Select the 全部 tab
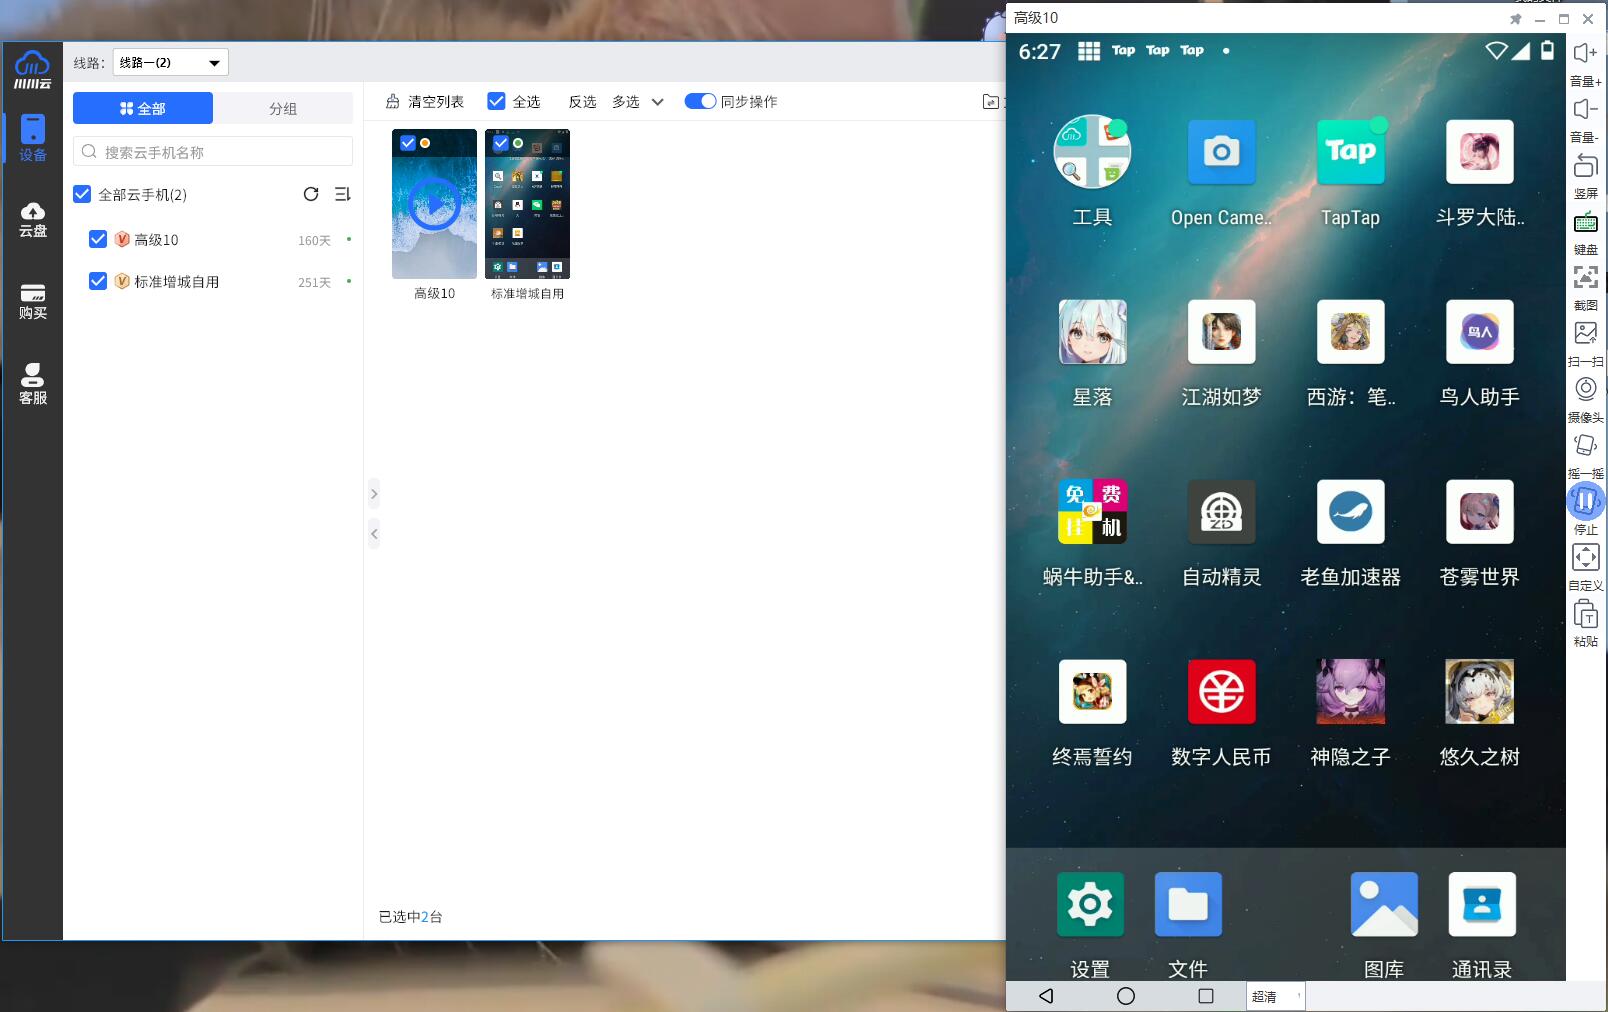The width and height of the screenshot is (1608, 1012). pos(143,108)
